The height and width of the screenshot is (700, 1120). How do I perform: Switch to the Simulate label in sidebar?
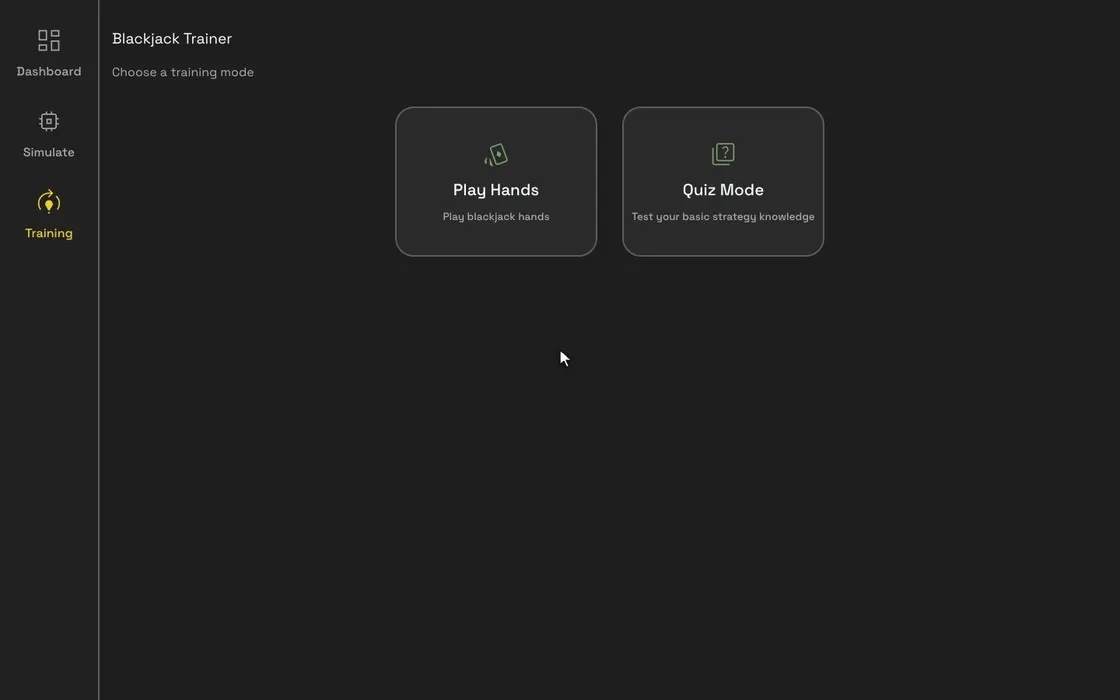pos(49,152)
